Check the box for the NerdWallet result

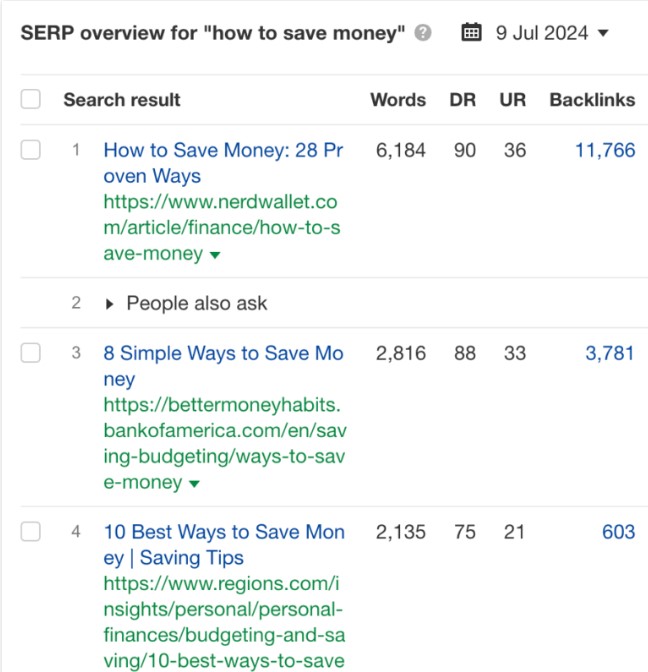click(31, 150)
